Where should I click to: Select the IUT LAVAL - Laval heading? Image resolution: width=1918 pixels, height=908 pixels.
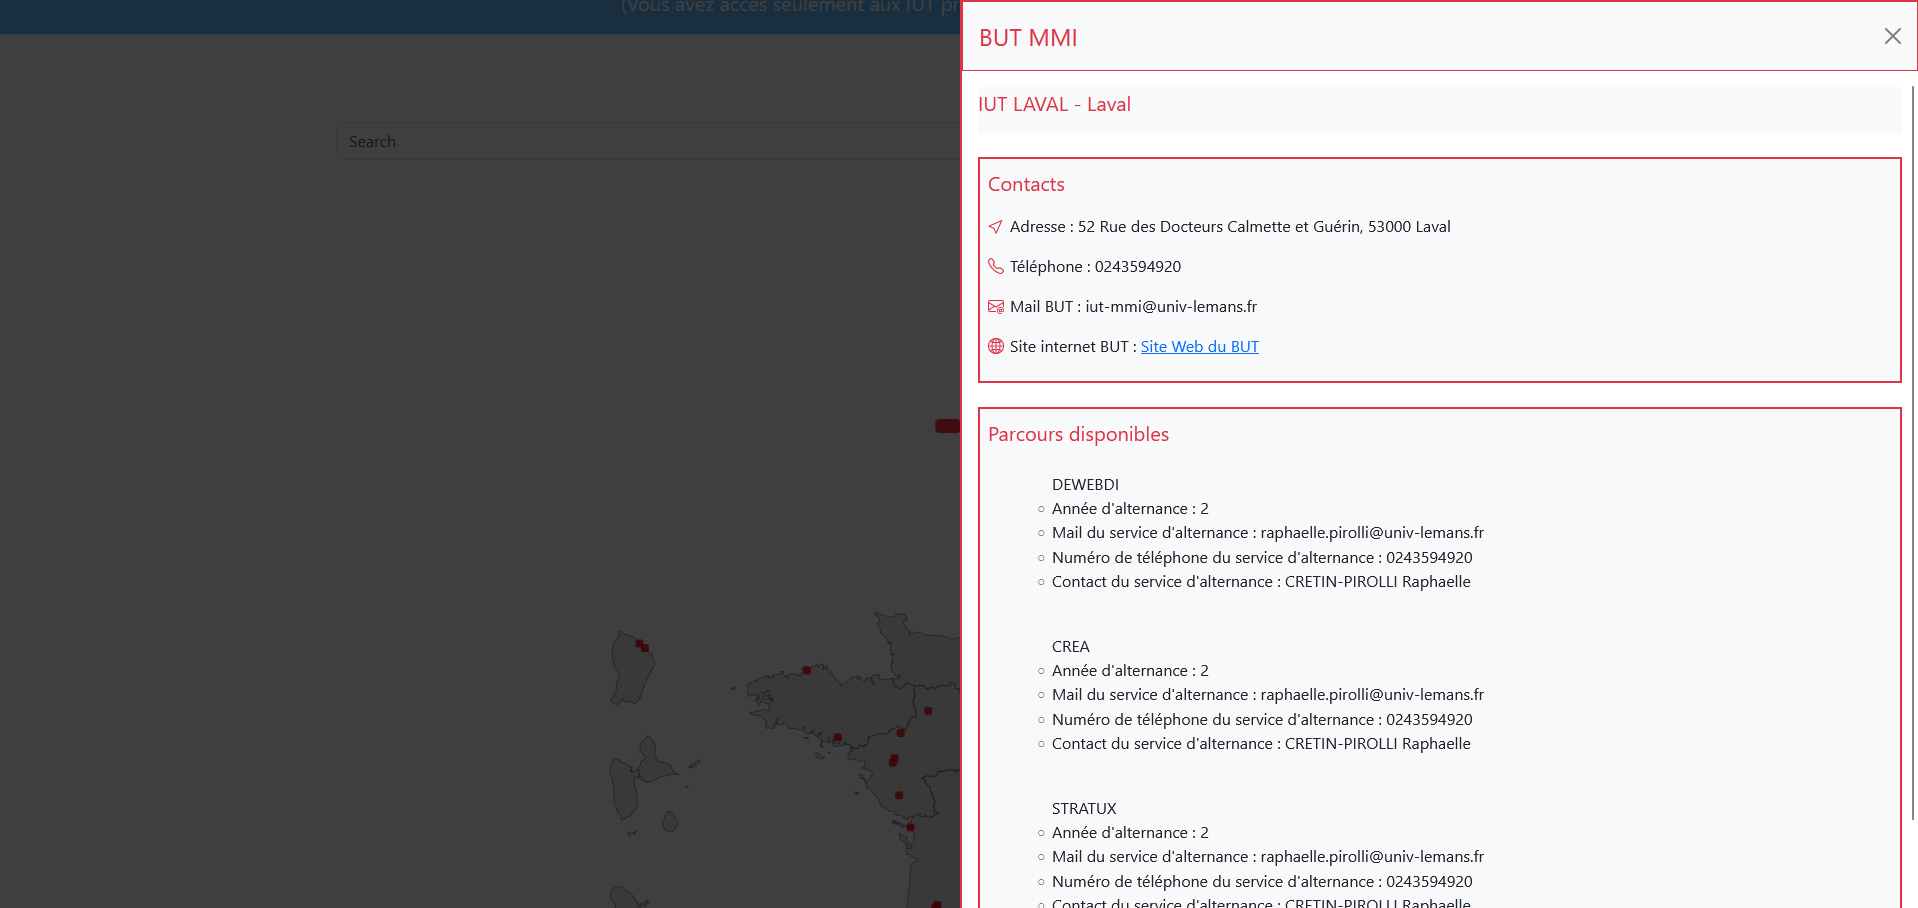coord(1054,105)
